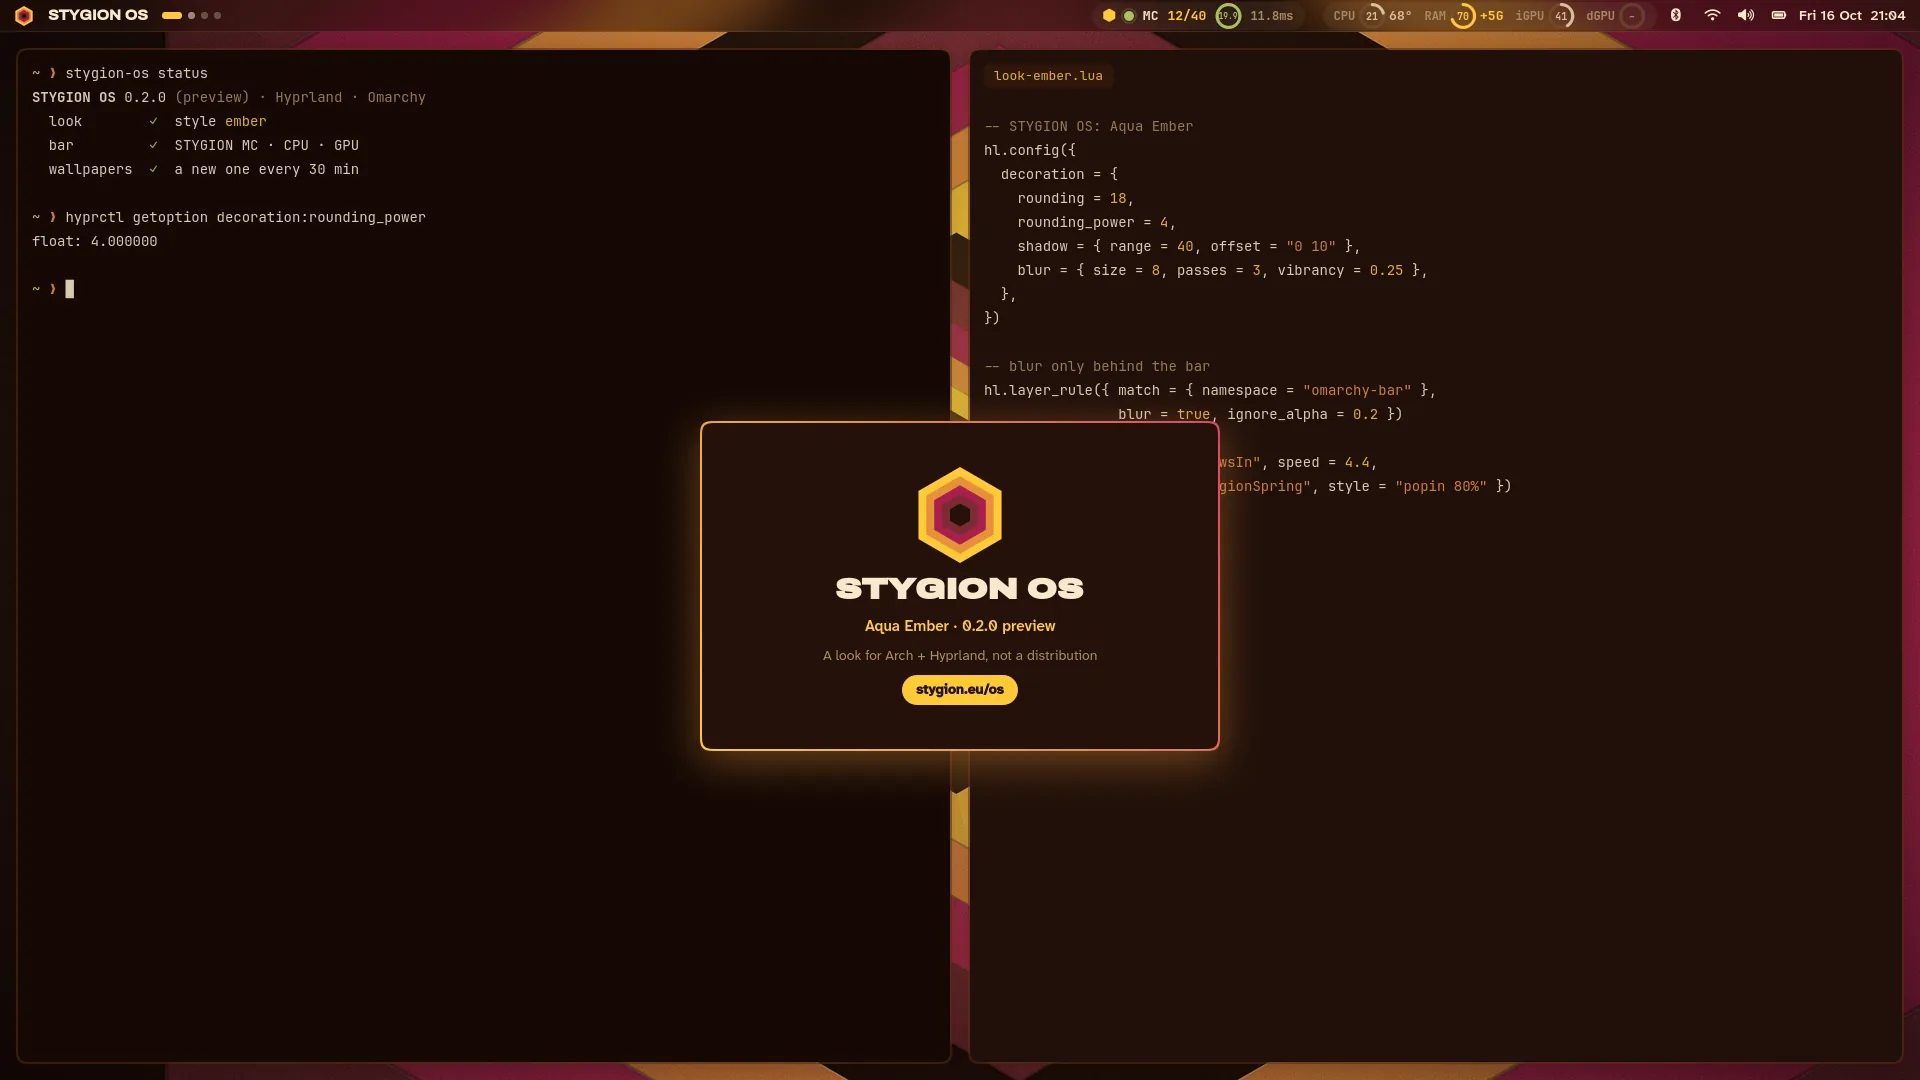Click the +5G RAM value
1920x1080 pixels.
(x=1492, y=16)
